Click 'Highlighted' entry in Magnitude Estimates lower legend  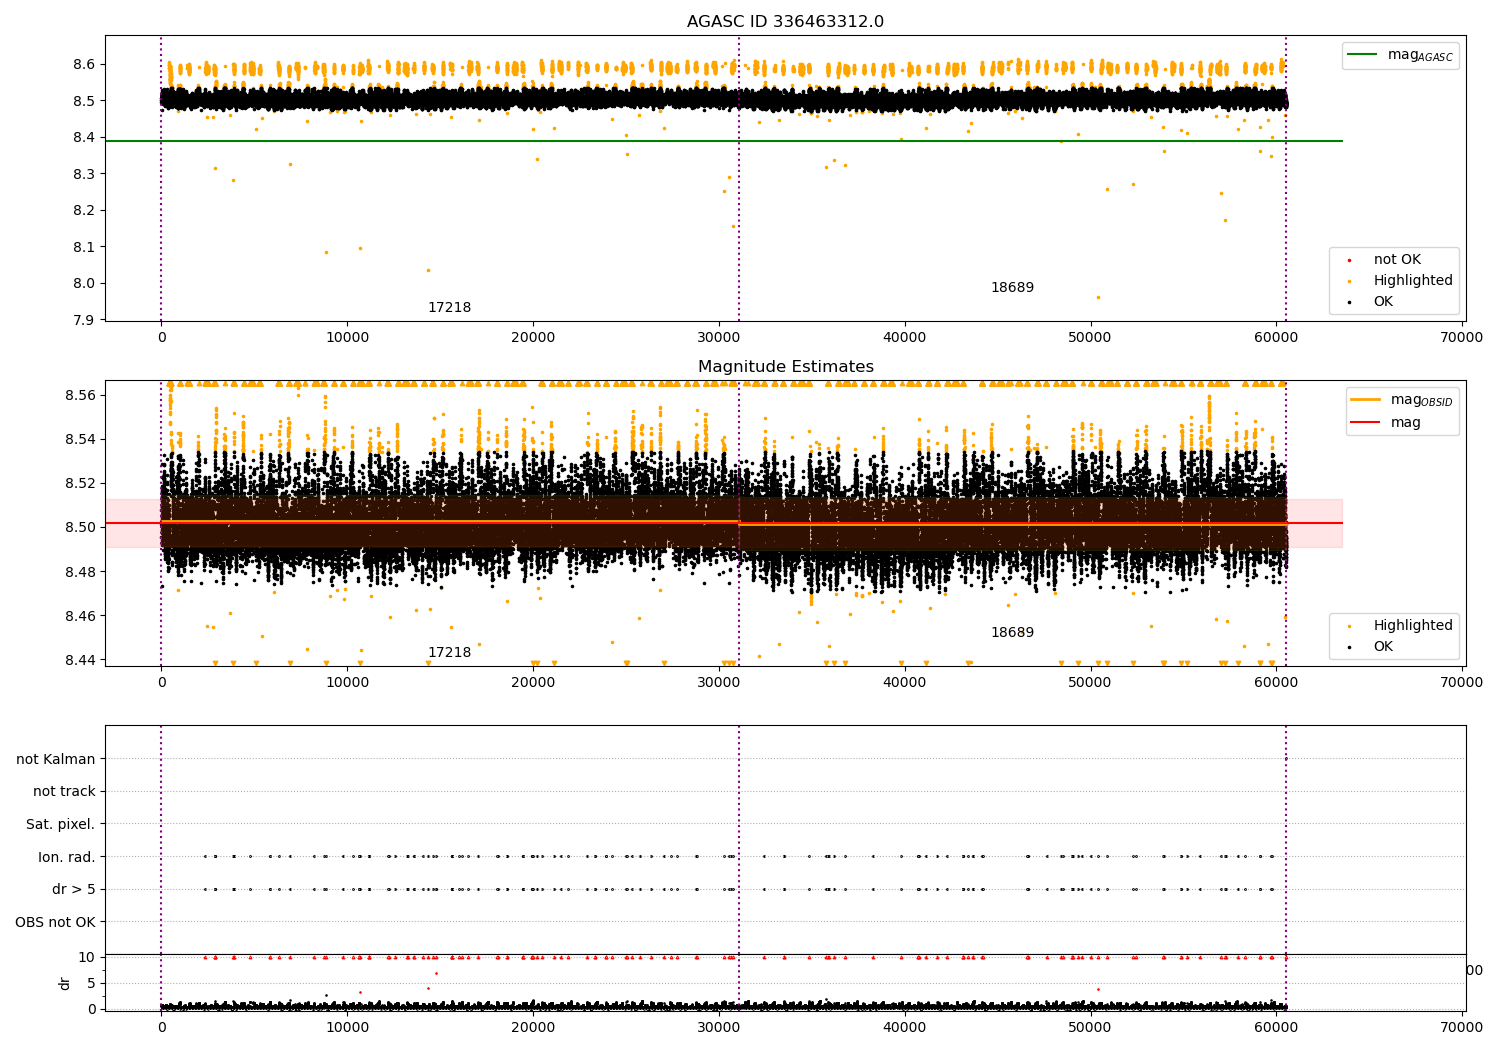(1412, 626)
